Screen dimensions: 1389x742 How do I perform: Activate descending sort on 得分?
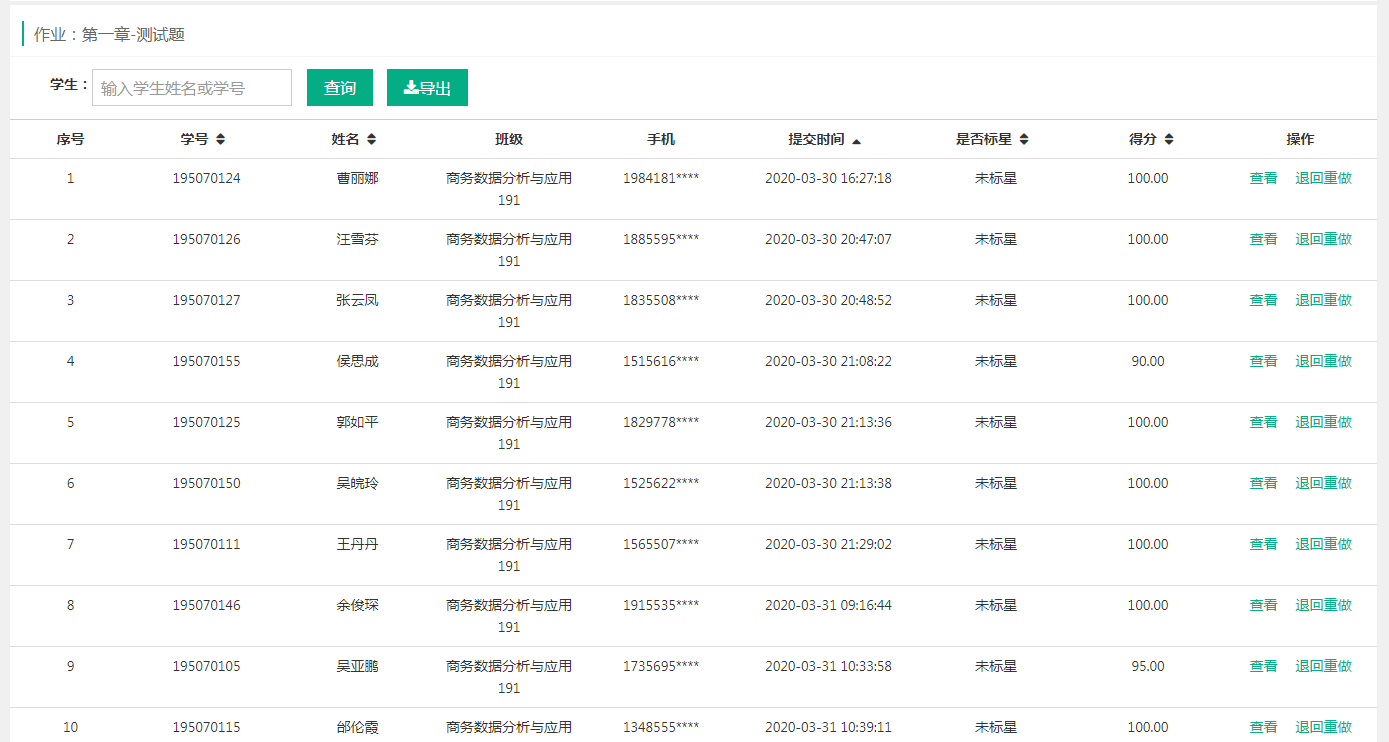(1168, 139)
